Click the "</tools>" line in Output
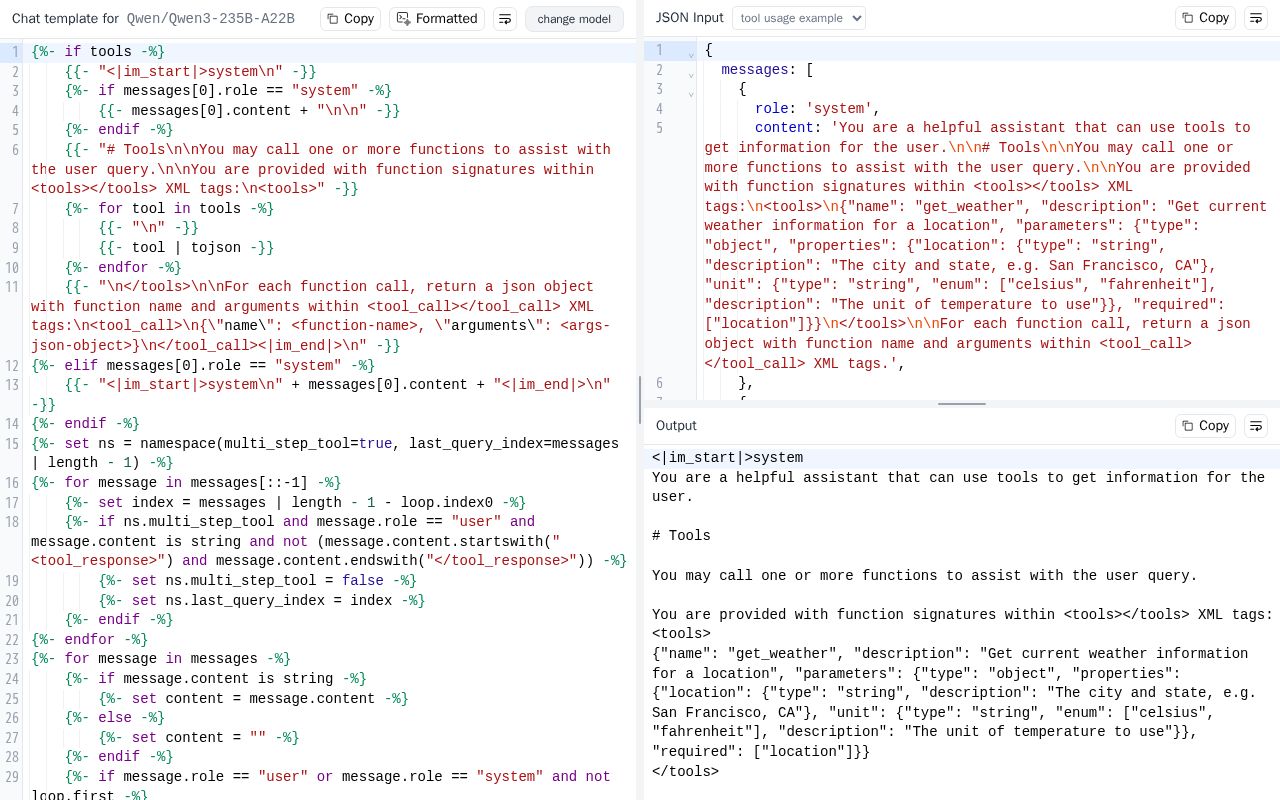1280x800 pixels. click(685, 772)
